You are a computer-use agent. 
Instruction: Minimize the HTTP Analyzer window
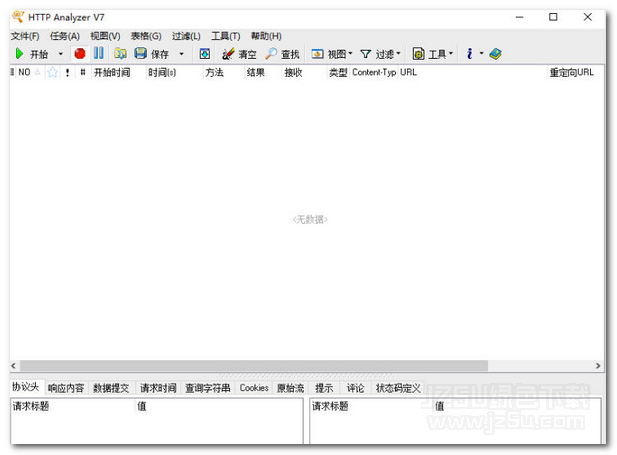pos(519,17)
